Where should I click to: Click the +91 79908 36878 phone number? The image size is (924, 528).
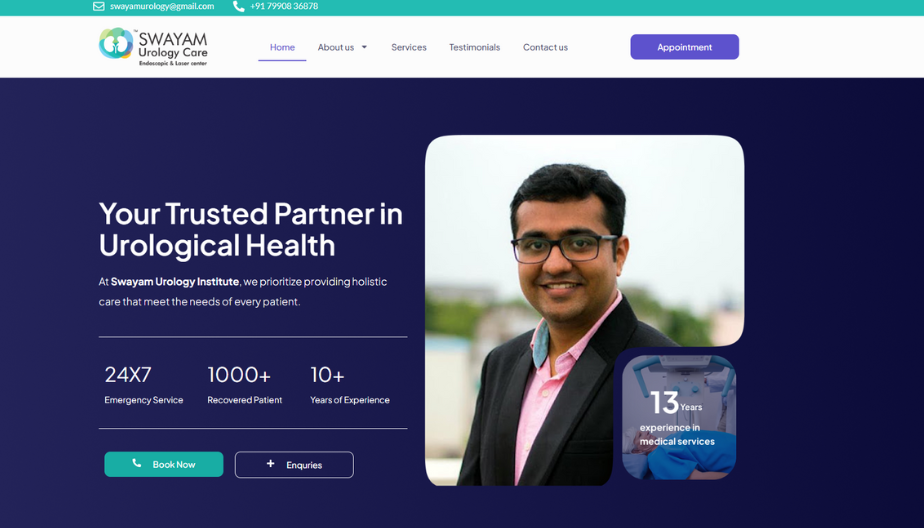pos(284,6)
